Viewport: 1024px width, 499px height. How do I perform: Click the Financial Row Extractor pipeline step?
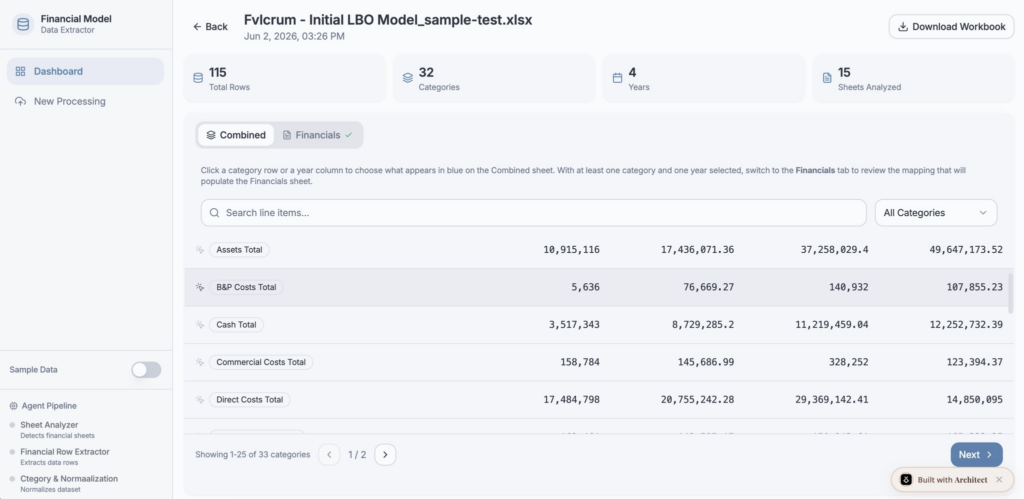tap(59, 457)
